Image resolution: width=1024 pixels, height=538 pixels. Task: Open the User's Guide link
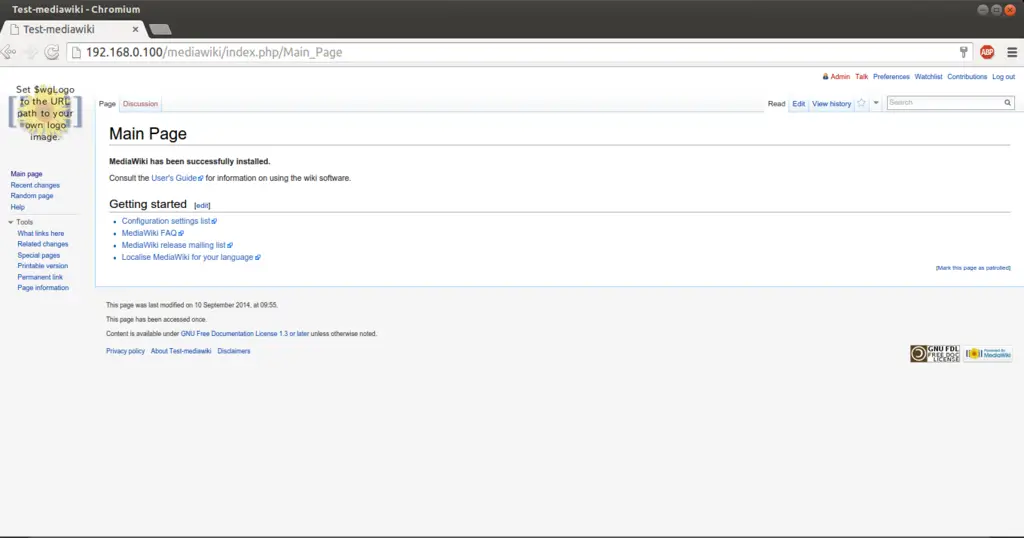177,178
